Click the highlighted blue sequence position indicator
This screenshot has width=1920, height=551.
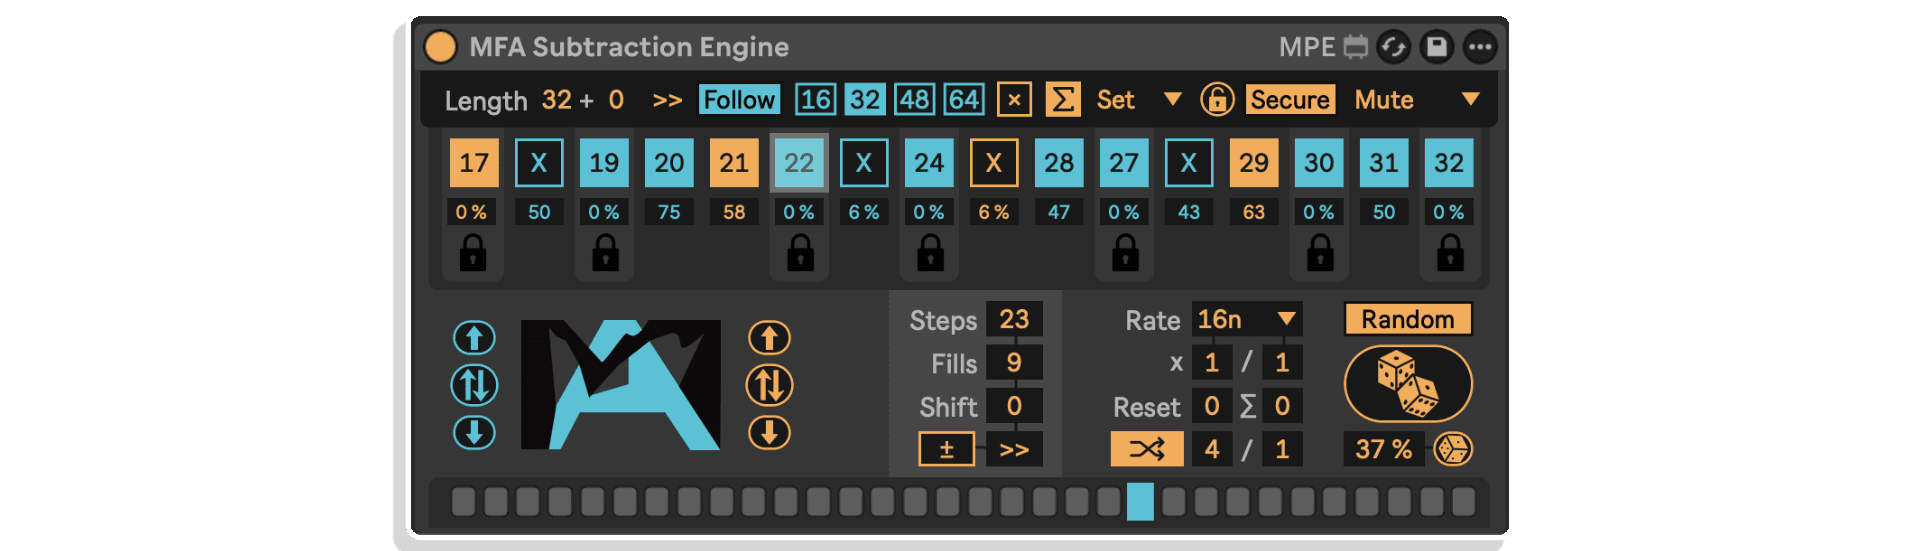1140,501
